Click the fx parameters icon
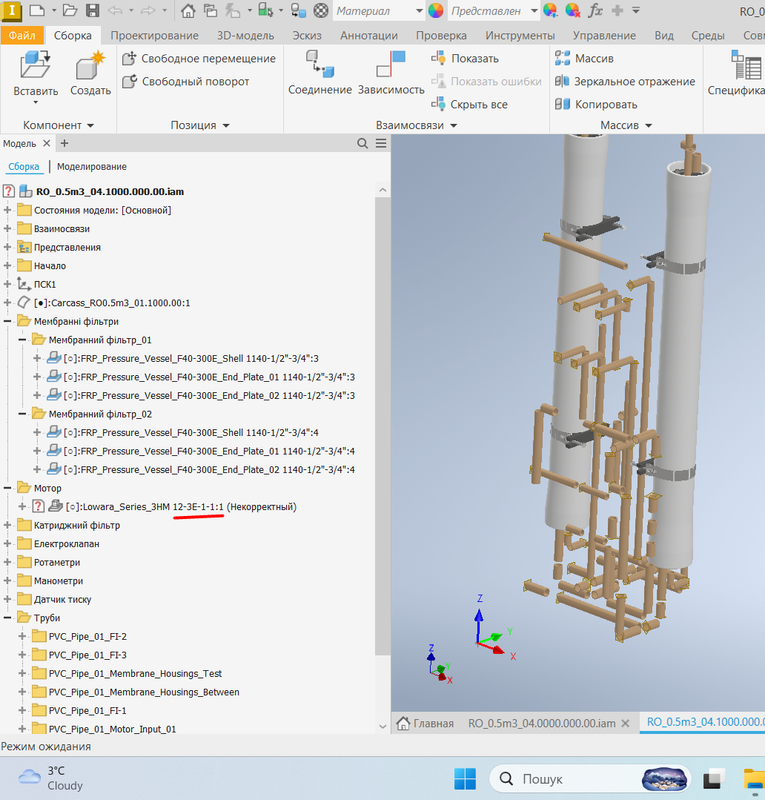The image size is (765, 800). (x=595, y=10)
